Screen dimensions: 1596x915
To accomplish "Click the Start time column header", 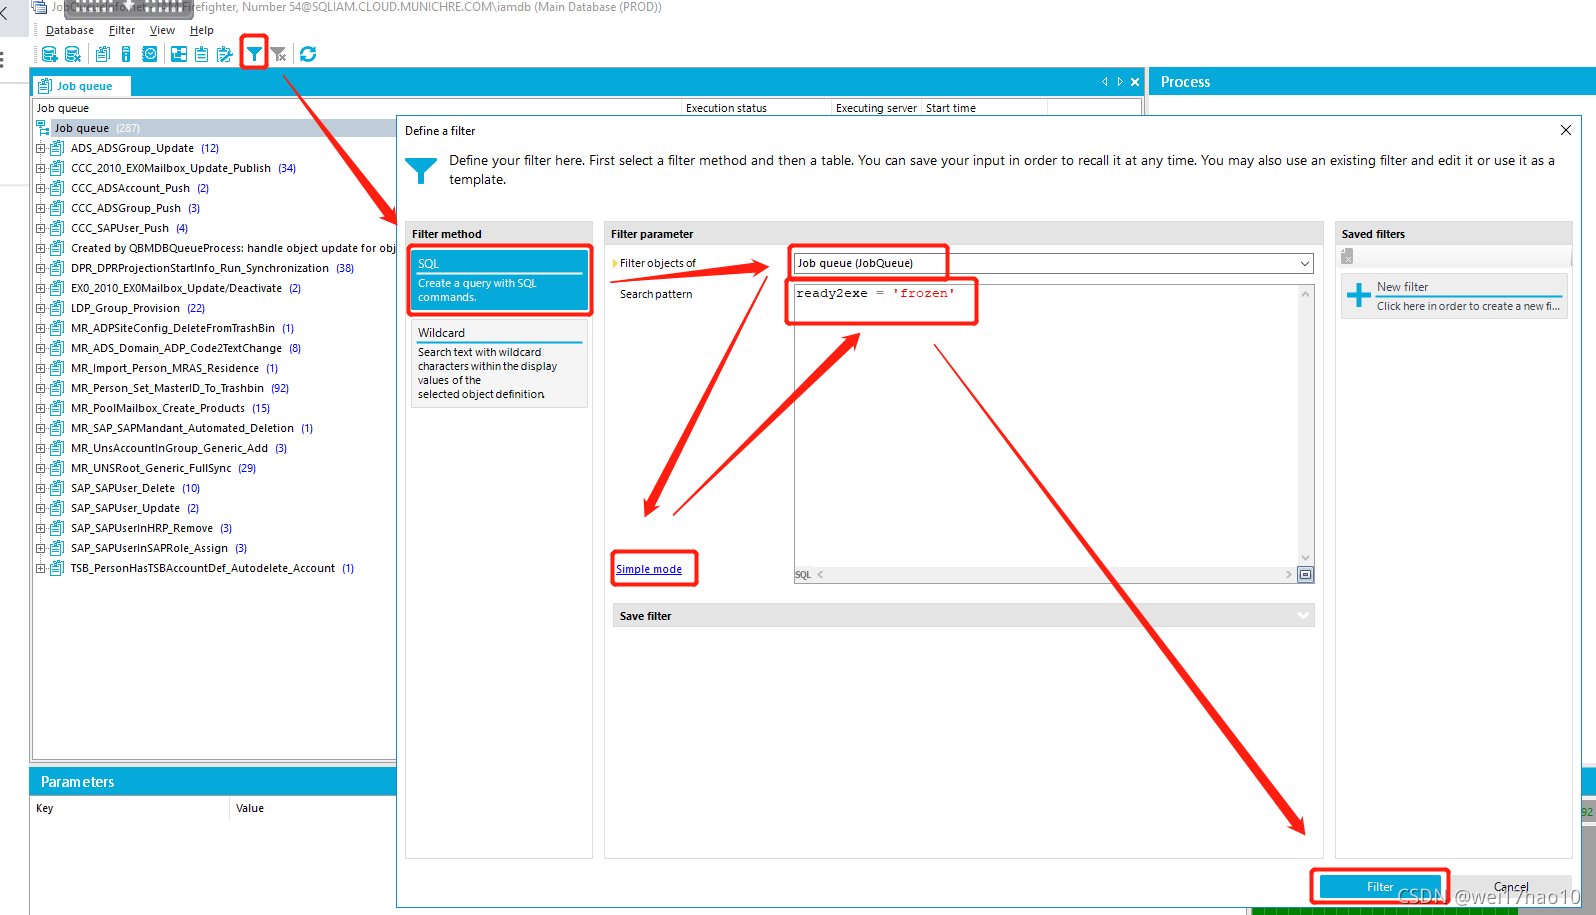I will [x=985, y=108].
